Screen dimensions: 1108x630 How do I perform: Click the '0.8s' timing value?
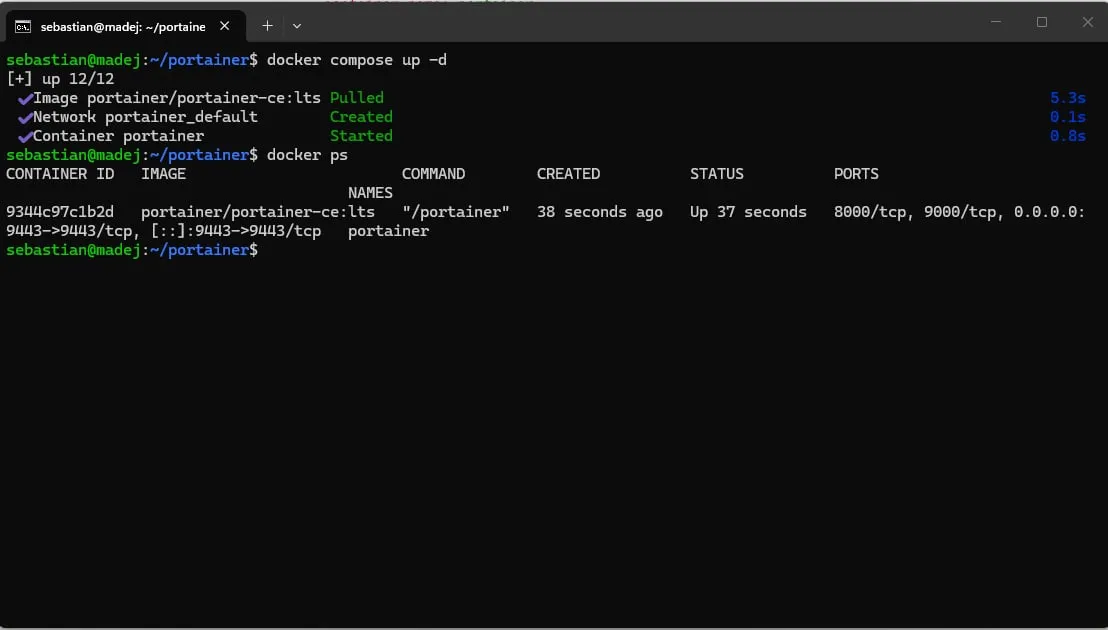(x=1068, y=136)
